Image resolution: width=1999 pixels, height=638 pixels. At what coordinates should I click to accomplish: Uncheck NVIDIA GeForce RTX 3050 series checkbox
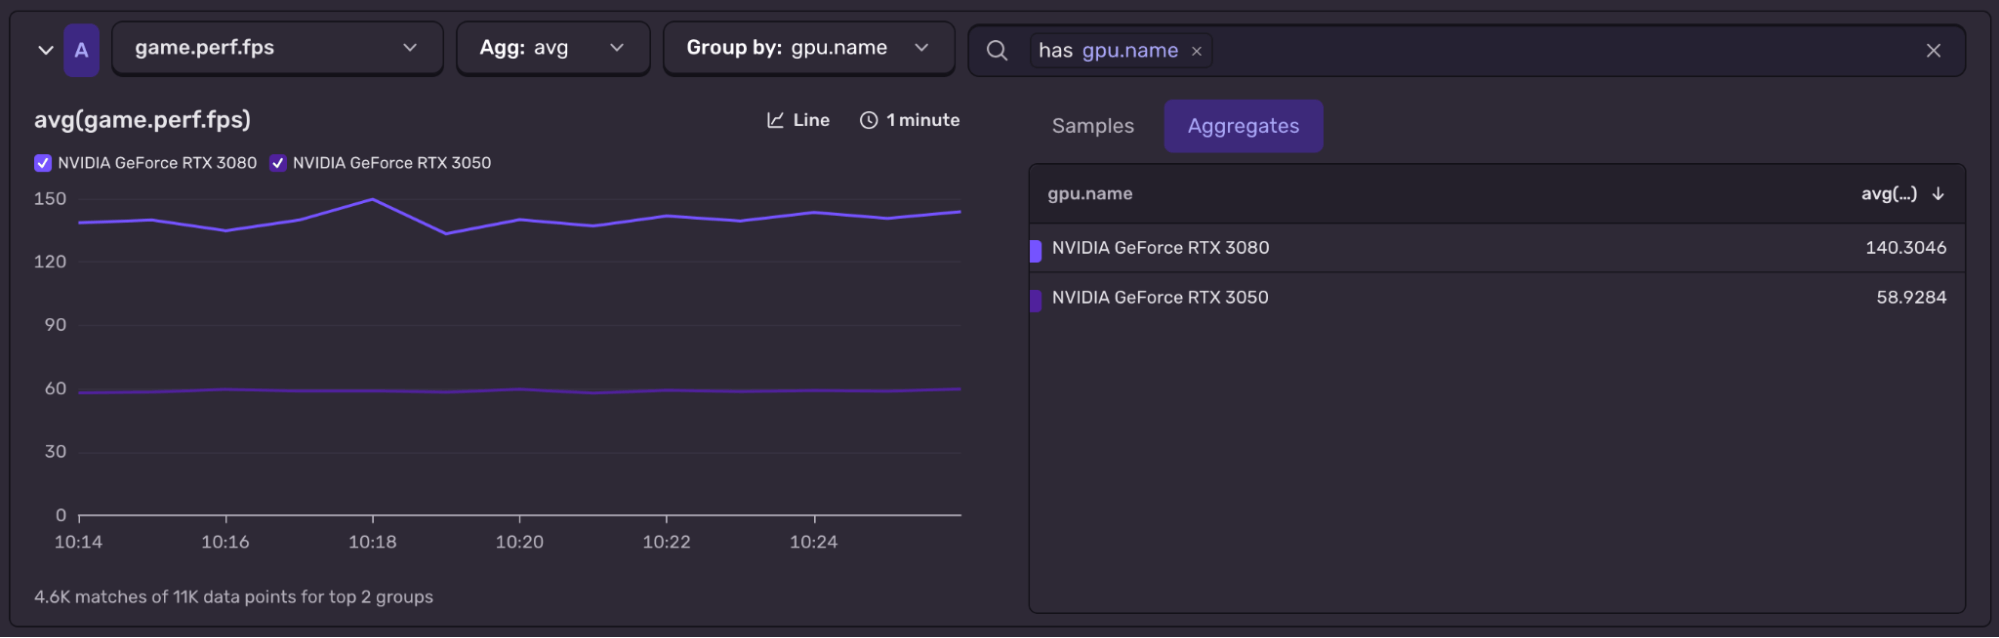278,163
